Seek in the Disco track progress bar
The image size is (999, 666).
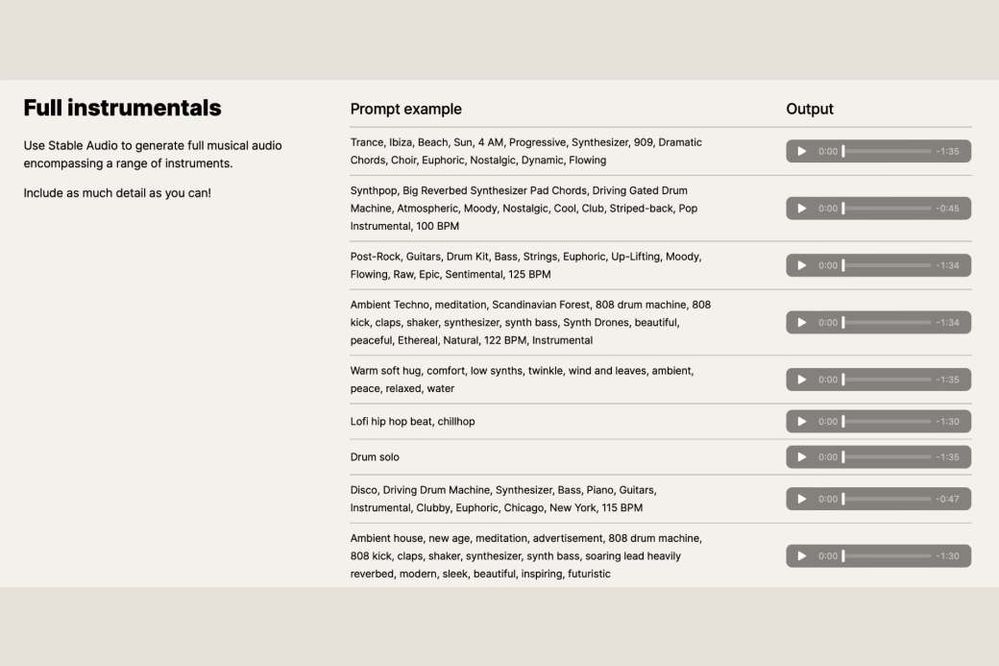[886, 499]
